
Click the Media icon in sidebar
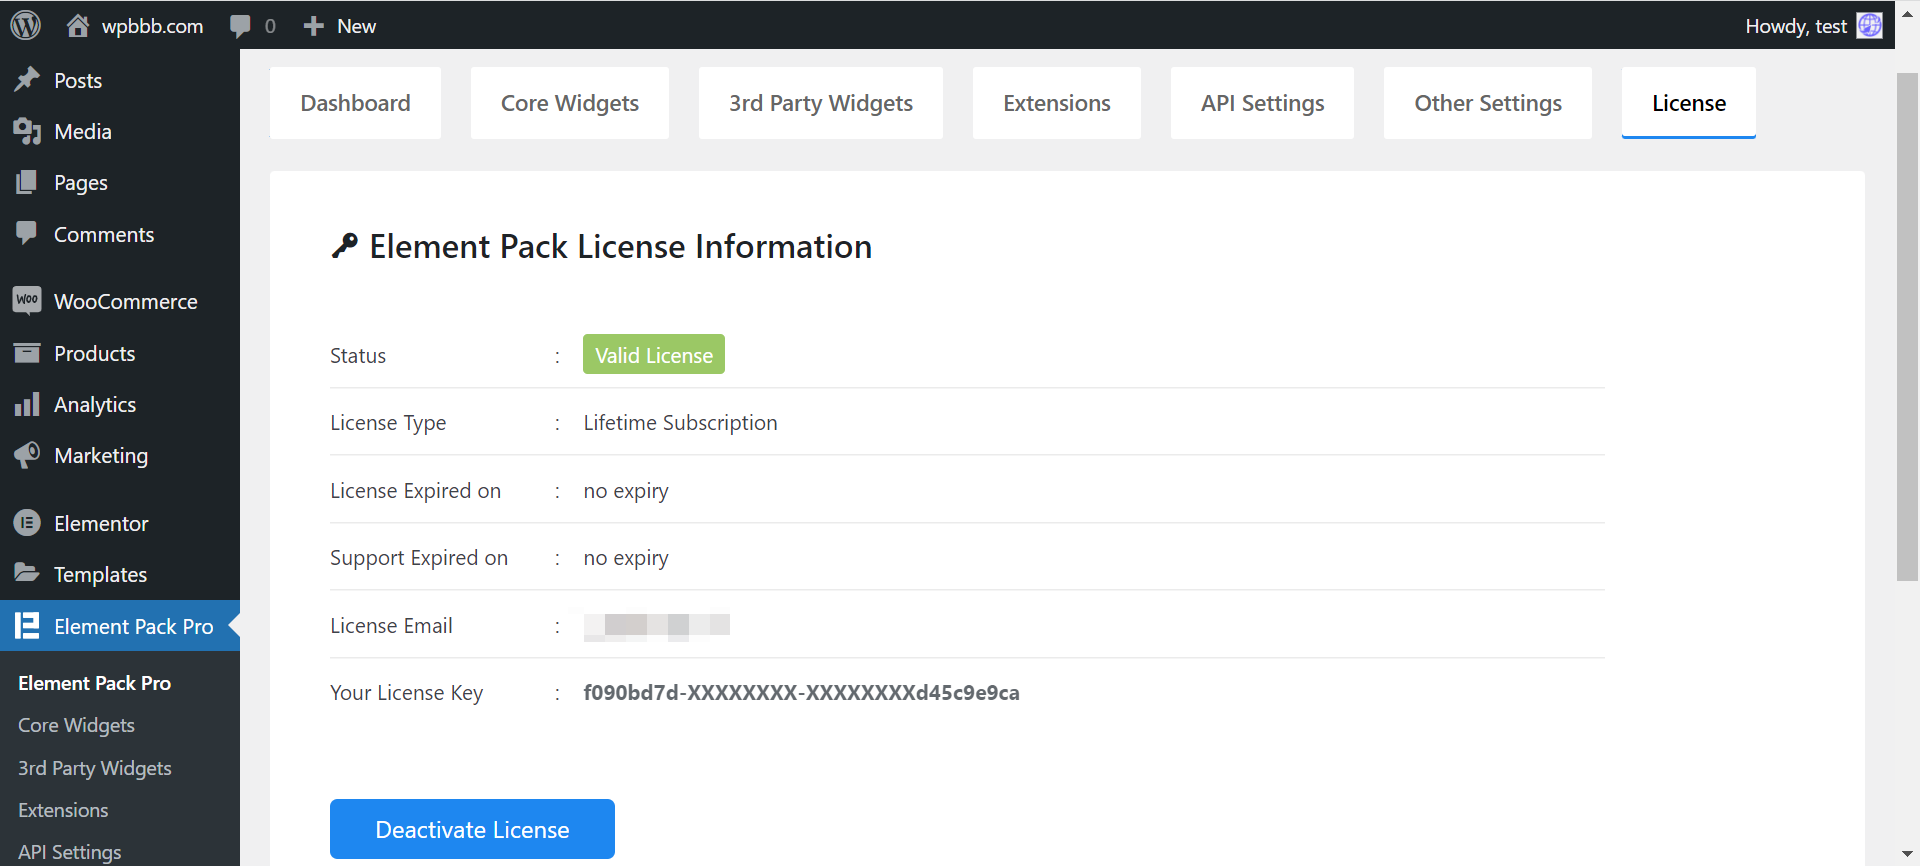click(x=27, y=131)
